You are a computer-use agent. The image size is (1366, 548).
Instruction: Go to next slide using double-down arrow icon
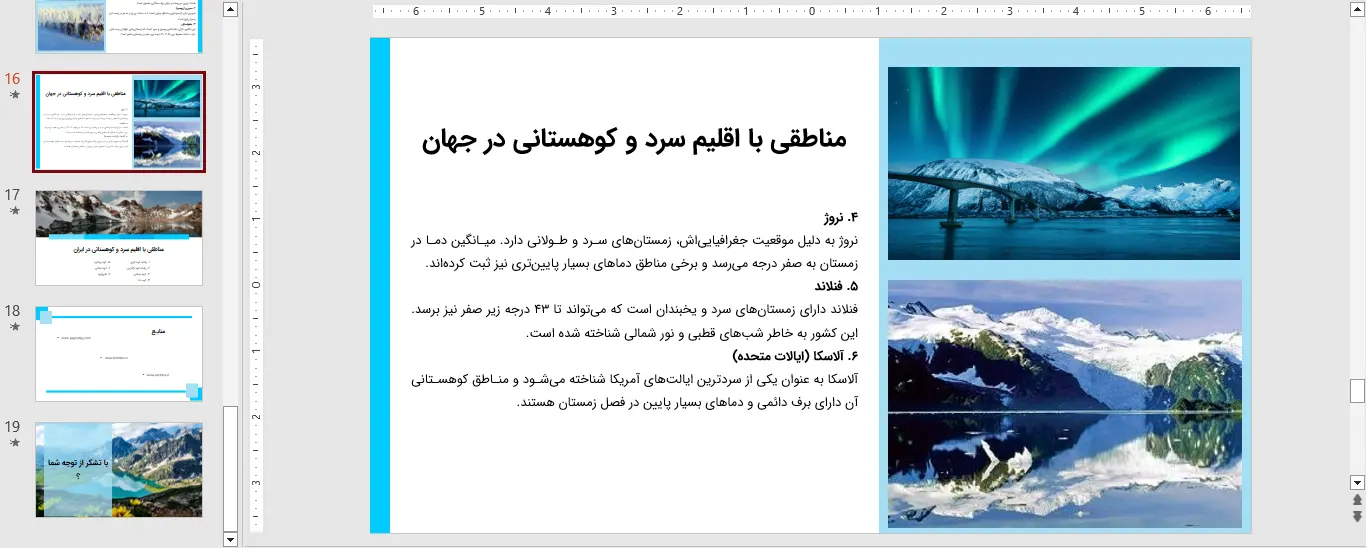1357,516
